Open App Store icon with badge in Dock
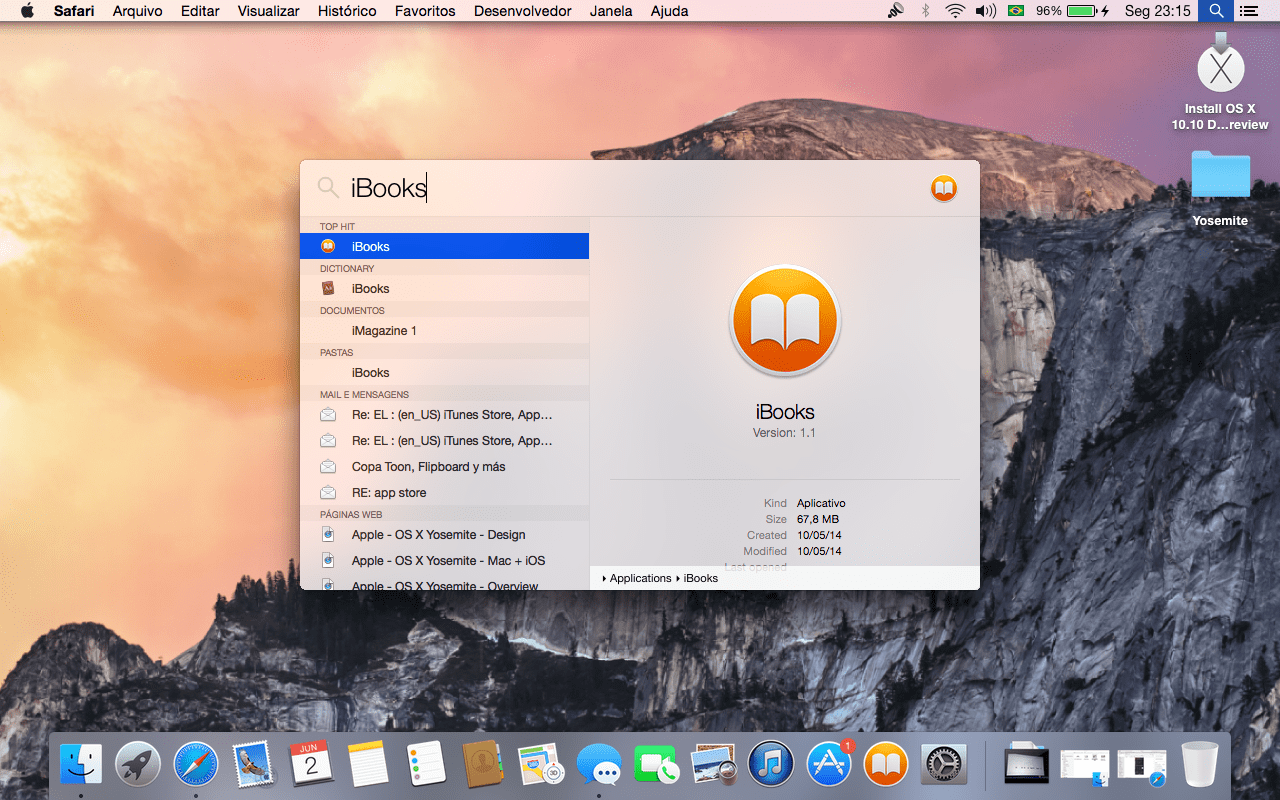 [x=829, y=765]
